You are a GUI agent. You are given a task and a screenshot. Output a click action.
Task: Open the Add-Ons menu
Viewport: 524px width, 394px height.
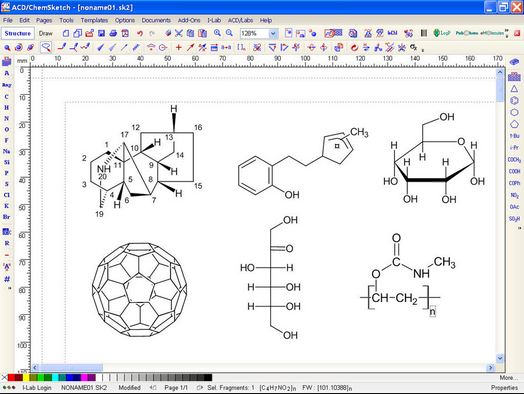pyautogui.click(x=189, y=20)
